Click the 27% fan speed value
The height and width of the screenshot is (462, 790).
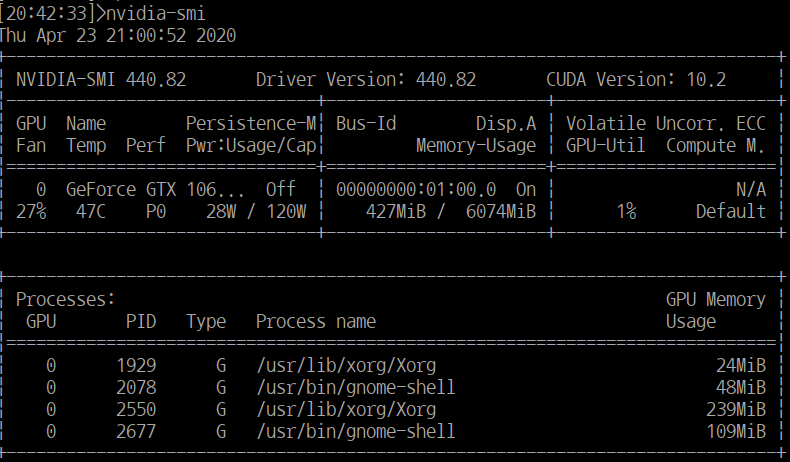(x=31, y=211)
